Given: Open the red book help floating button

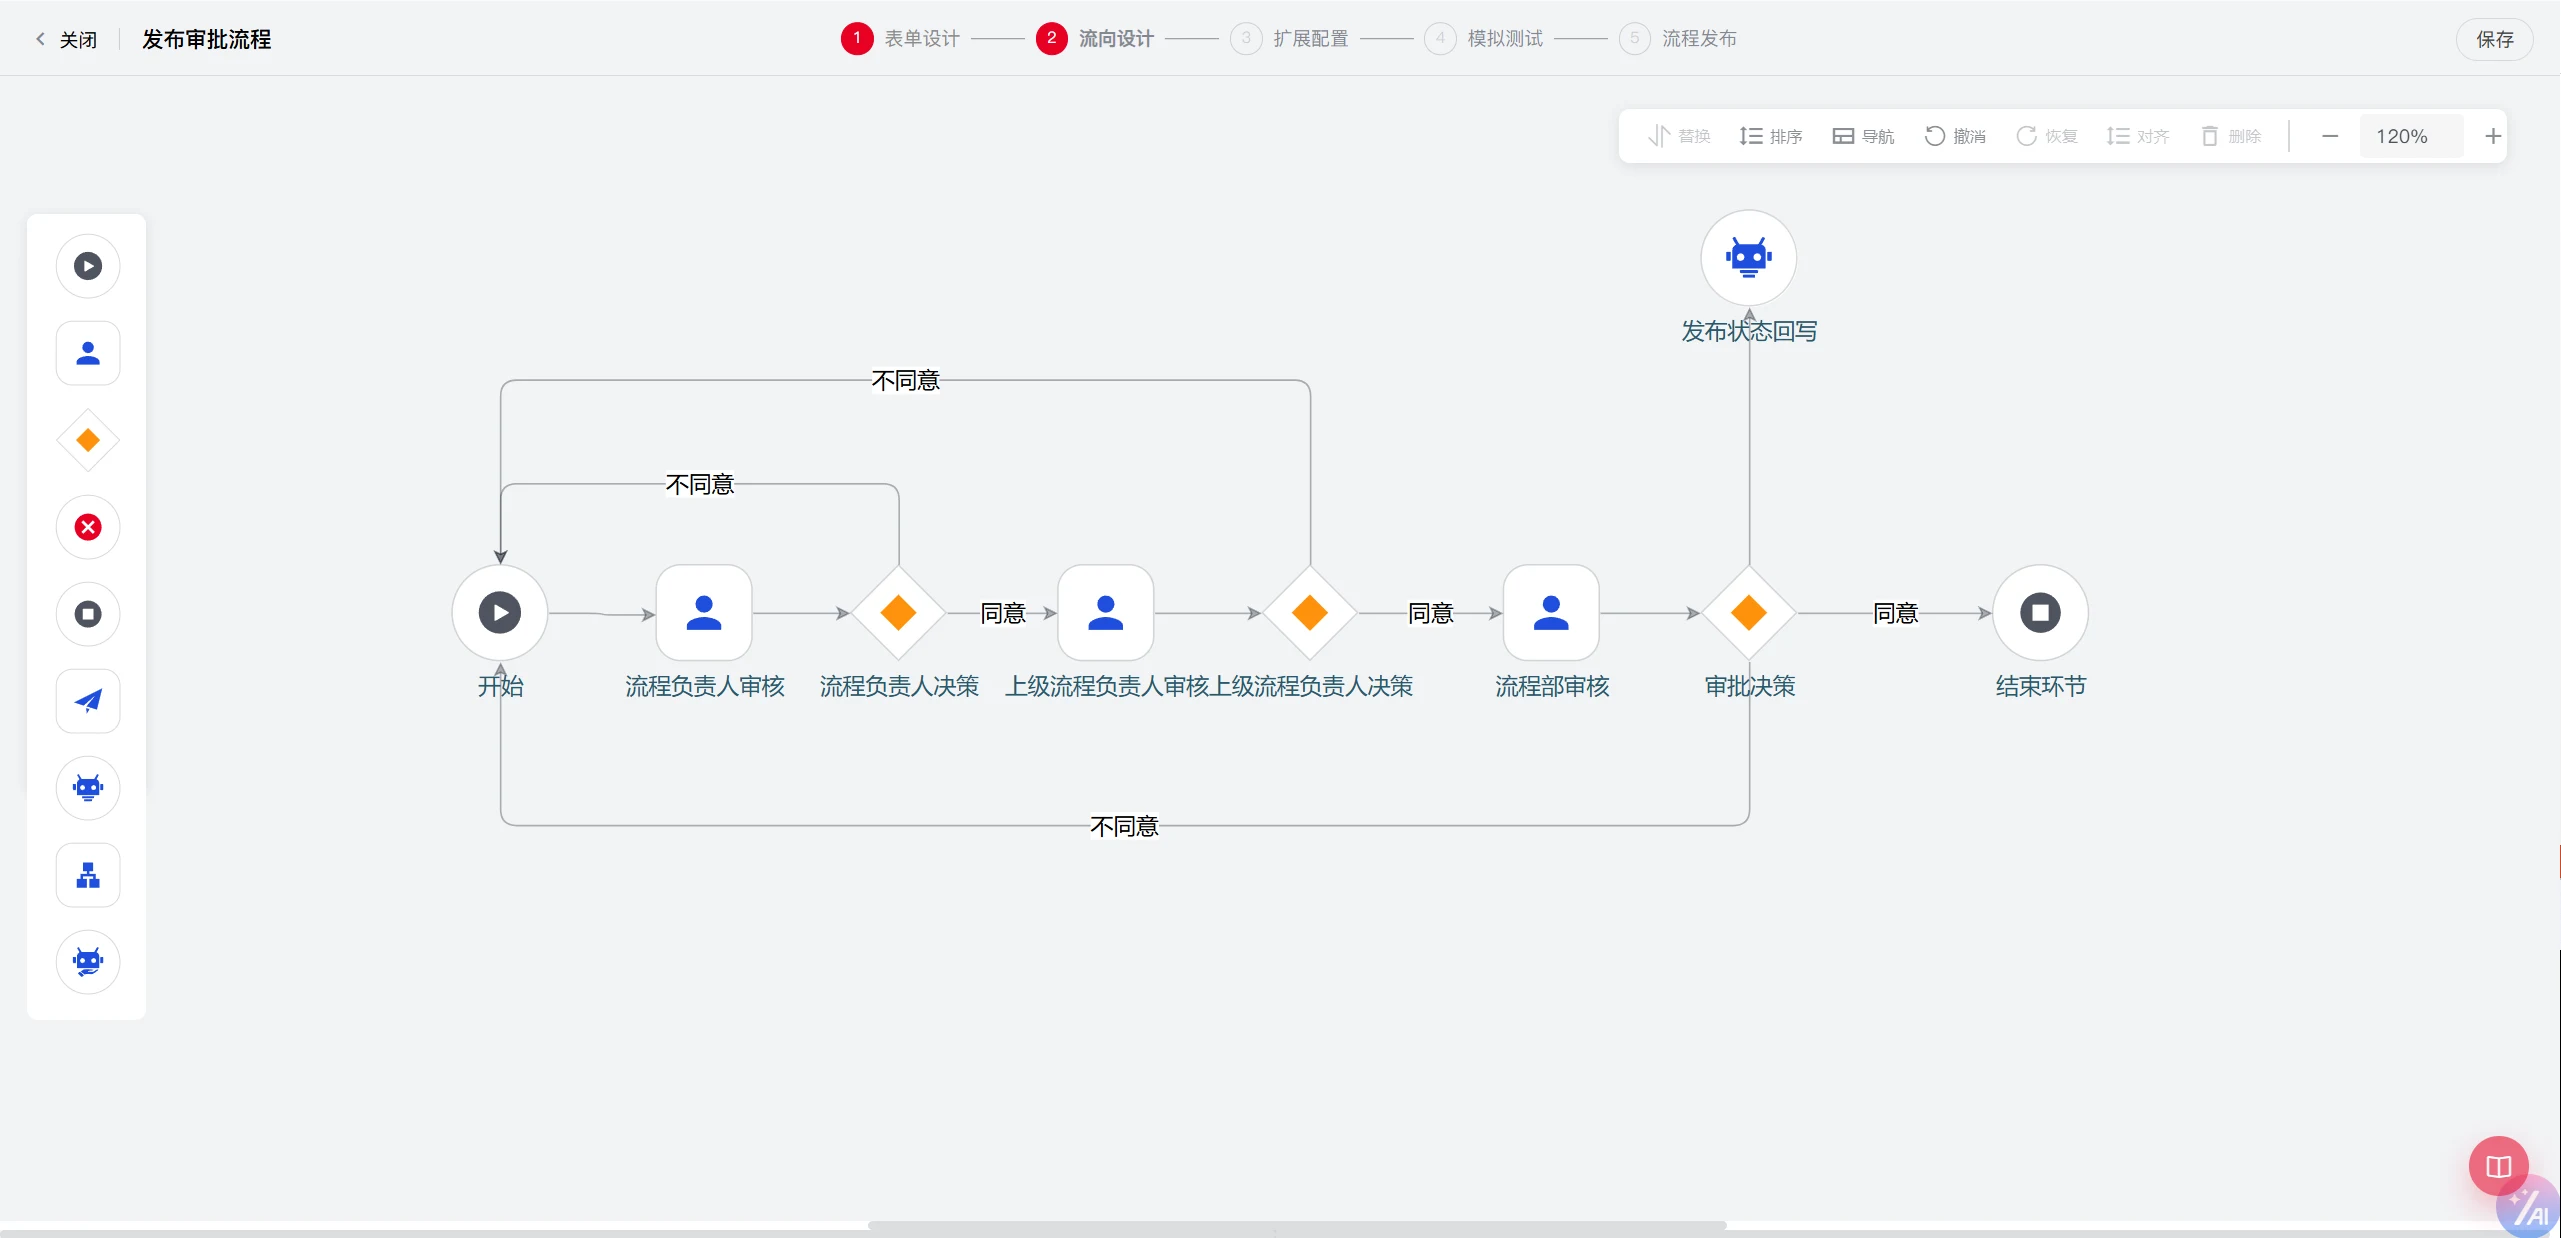Looking at the screenshot, I should [2498, 1166].
